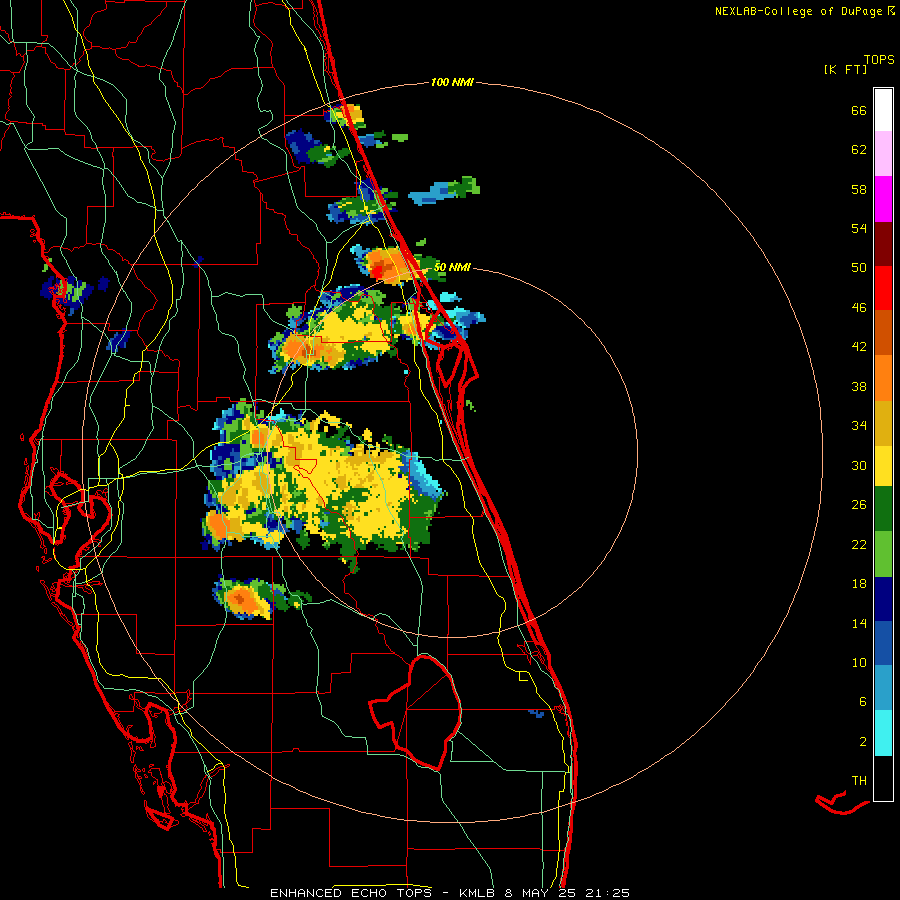Click the 58 legend scale label
The image size is (900, 900).
pos(859,189)
